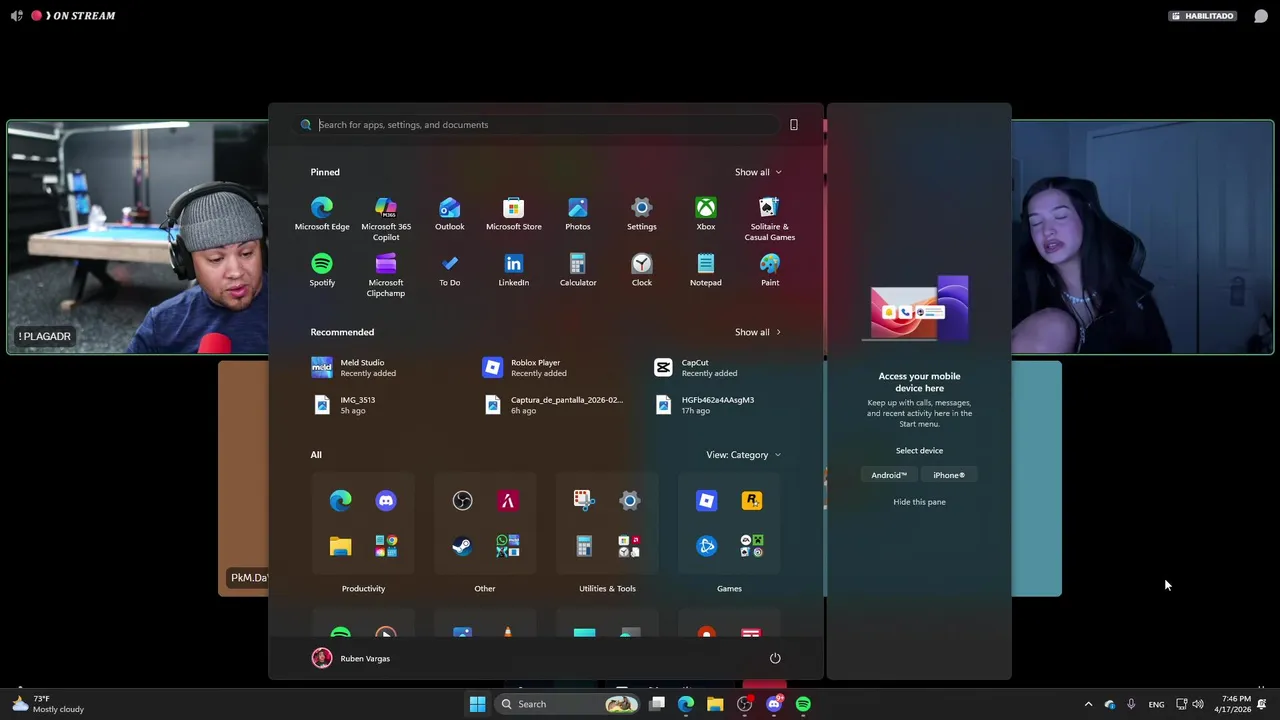Screen dimensions: 1280x720
Task: Open the Paint pinned app
Action: tap(770, 270)
